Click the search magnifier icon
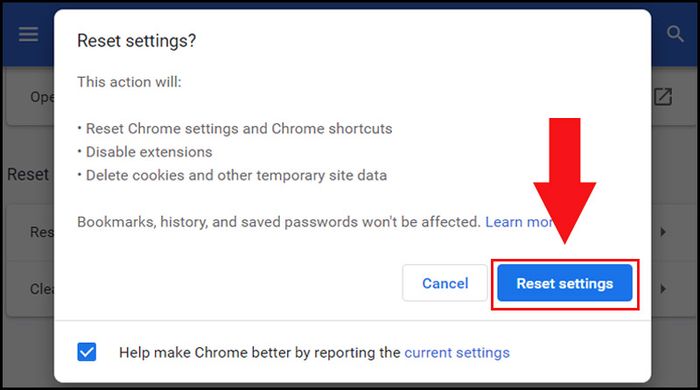The image size is (700, 390). point(675,33)
